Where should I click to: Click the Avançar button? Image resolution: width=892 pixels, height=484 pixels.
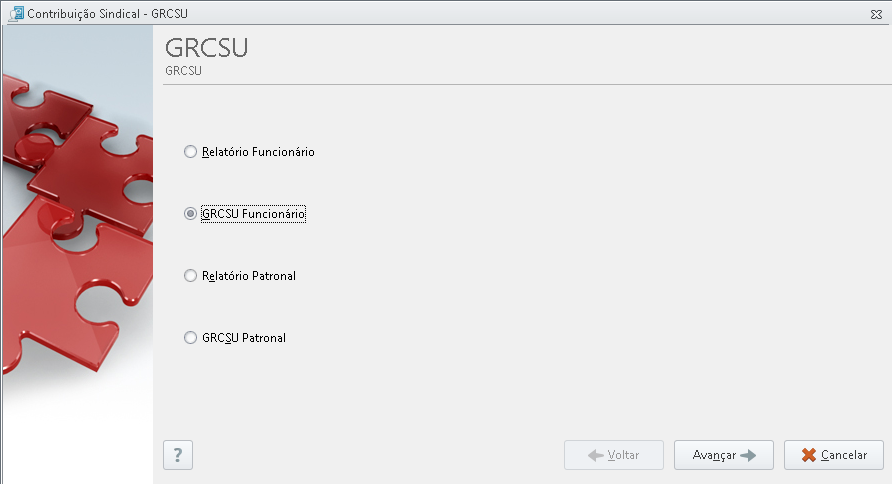(x=724, y=455)
